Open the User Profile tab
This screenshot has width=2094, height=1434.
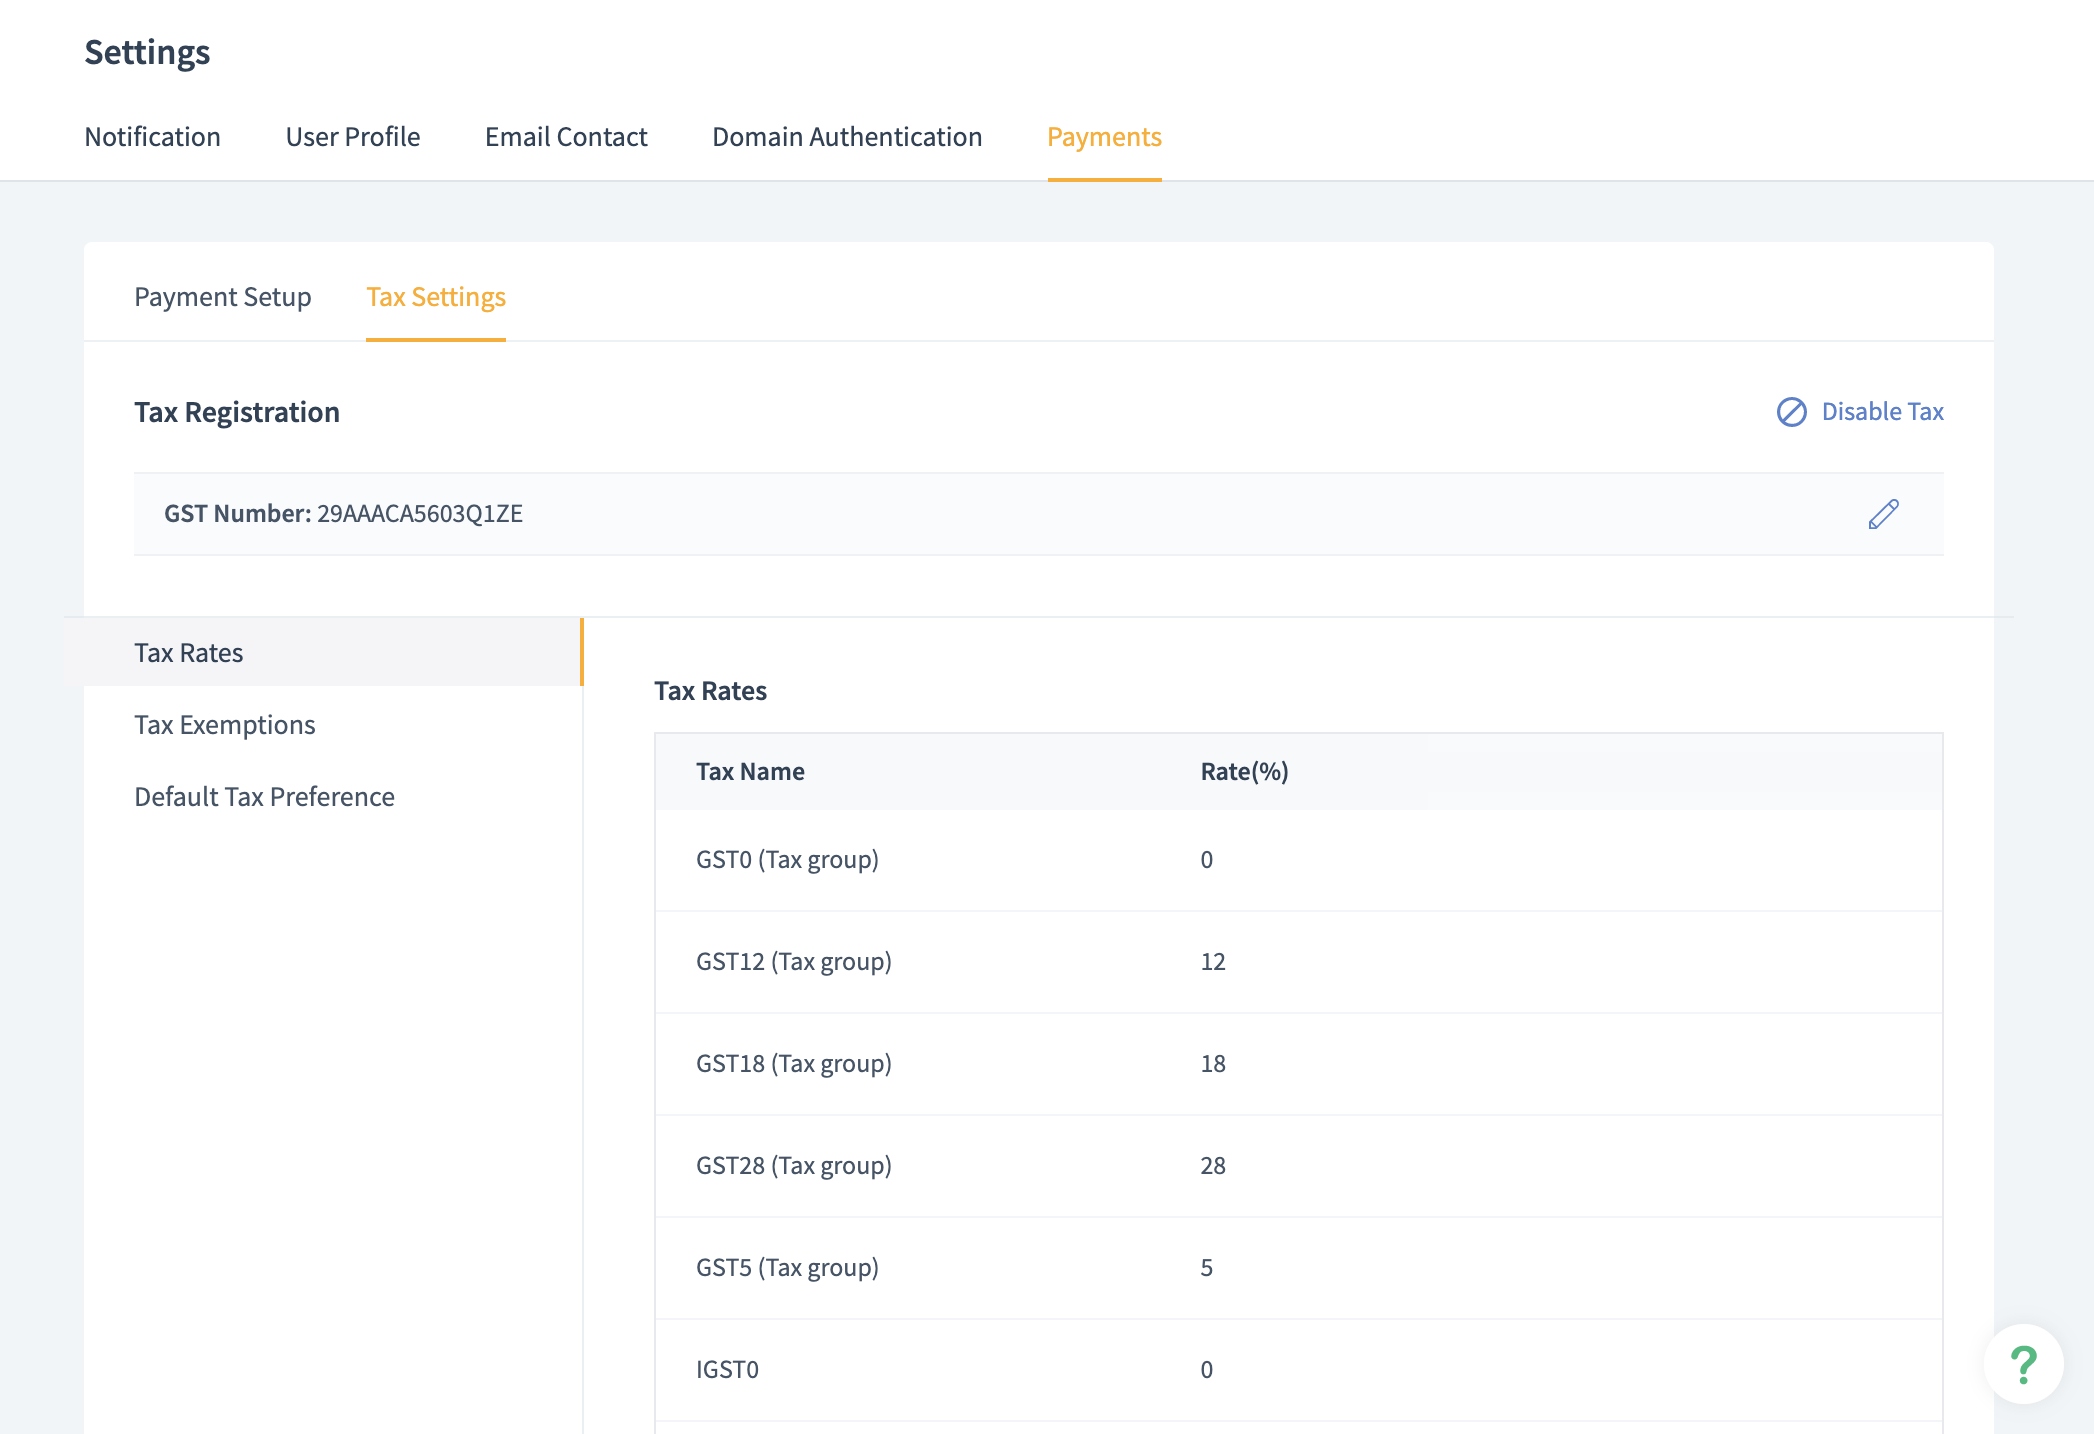point(352,137)
